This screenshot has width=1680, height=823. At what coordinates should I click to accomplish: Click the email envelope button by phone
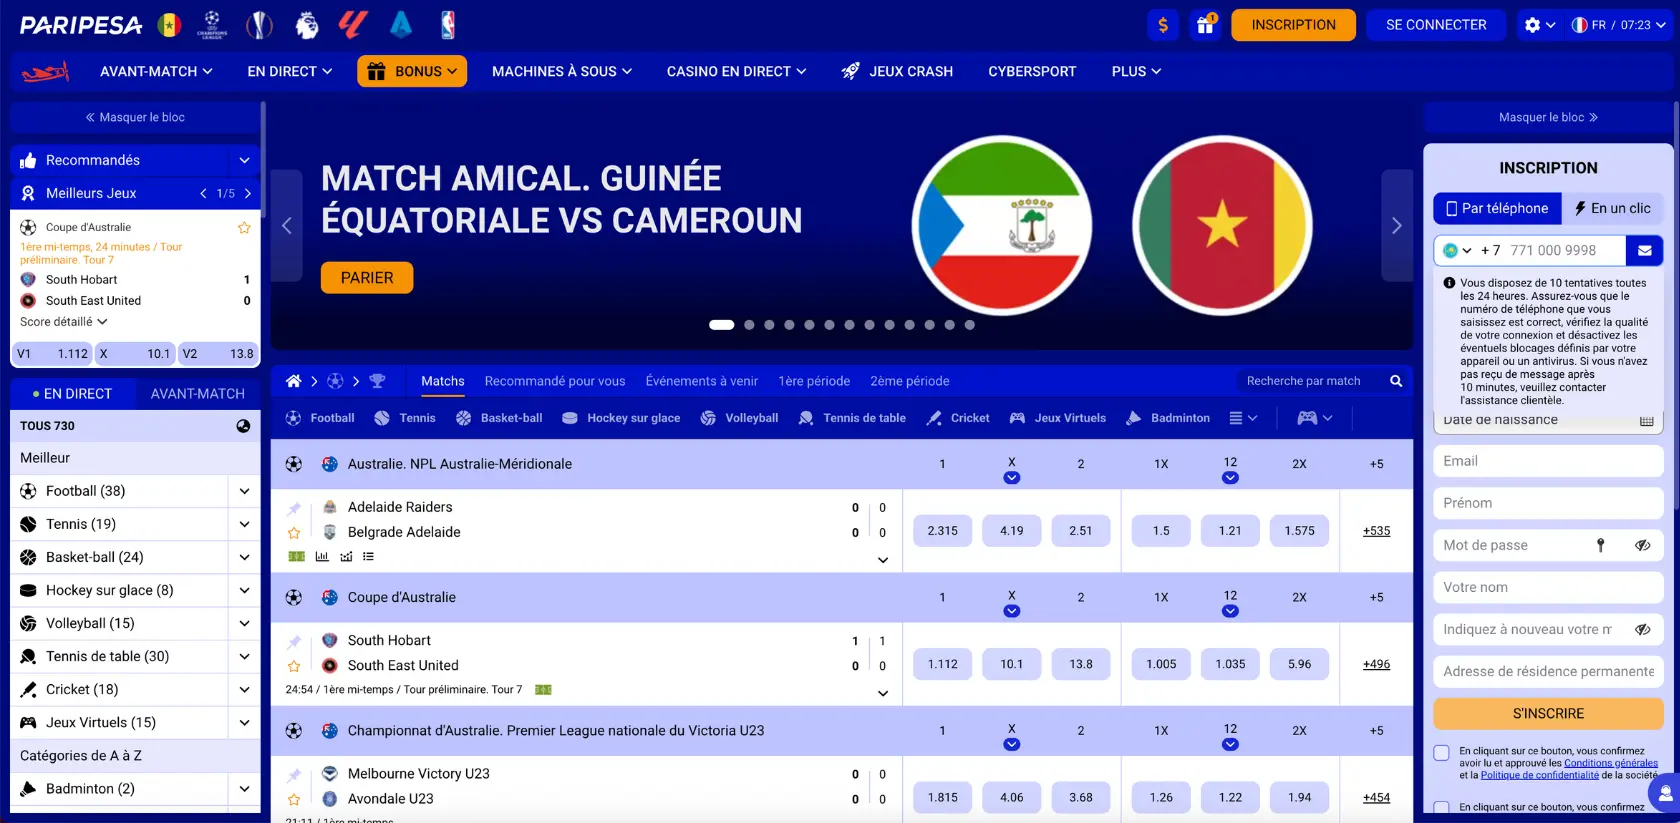(x=1644, y=250)
